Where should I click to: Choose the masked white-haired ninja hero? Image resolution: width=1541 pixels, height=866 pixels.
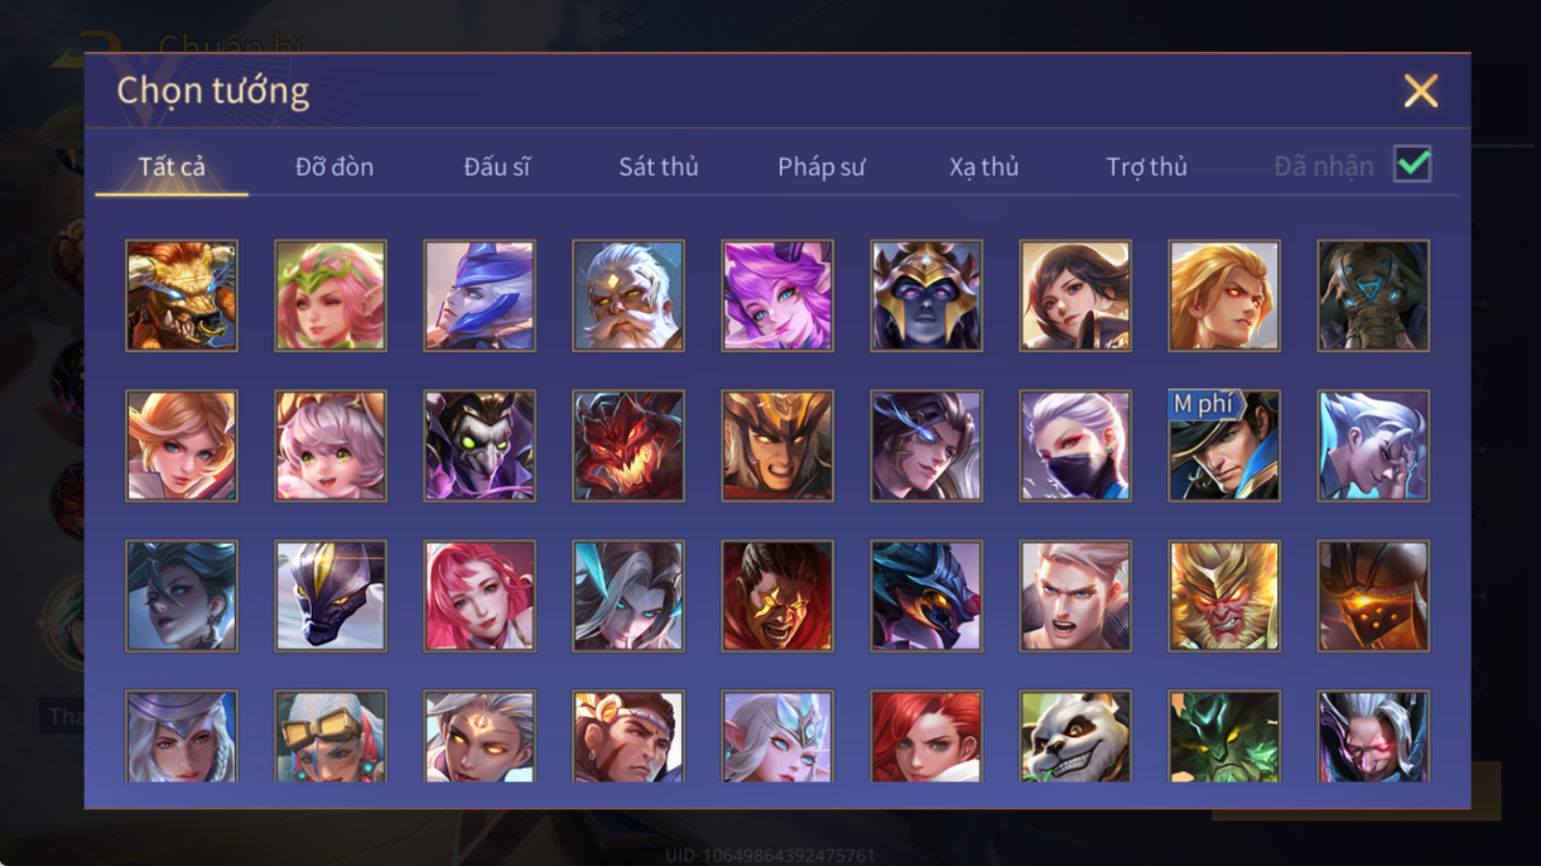[x=1075, y=446]
